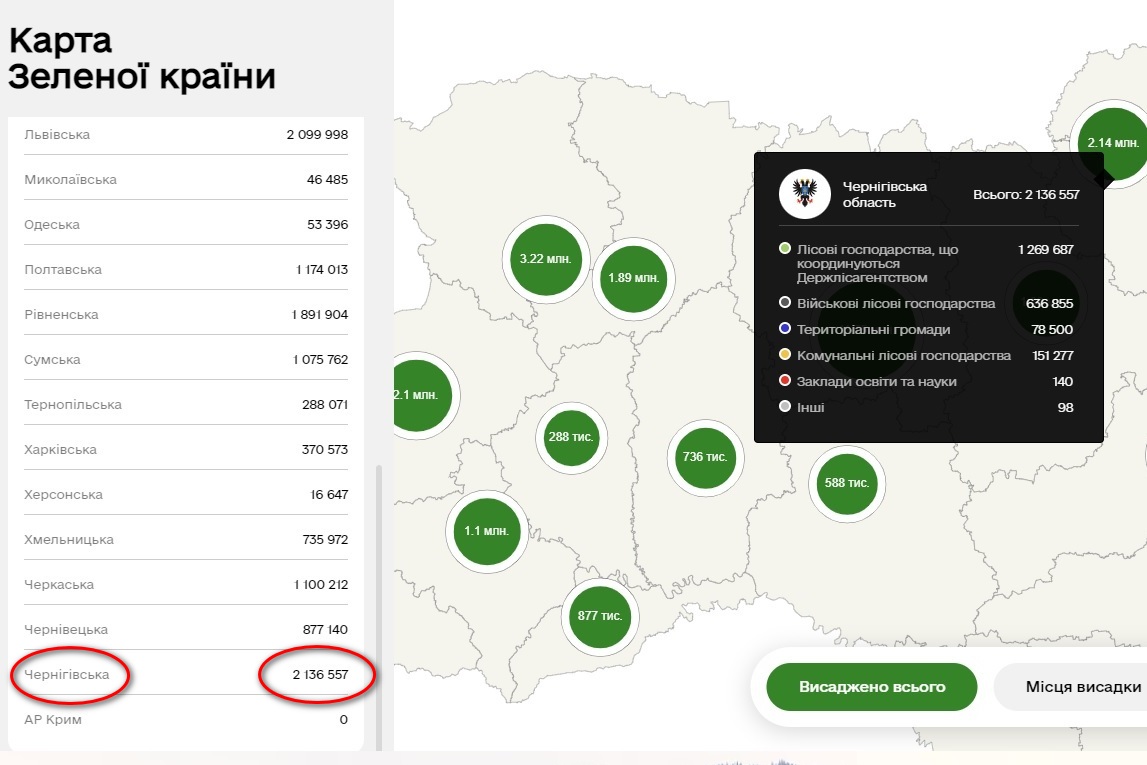Click the 877 тис. map bubble
Screen dimensions: 1147x765
(600, 616)
